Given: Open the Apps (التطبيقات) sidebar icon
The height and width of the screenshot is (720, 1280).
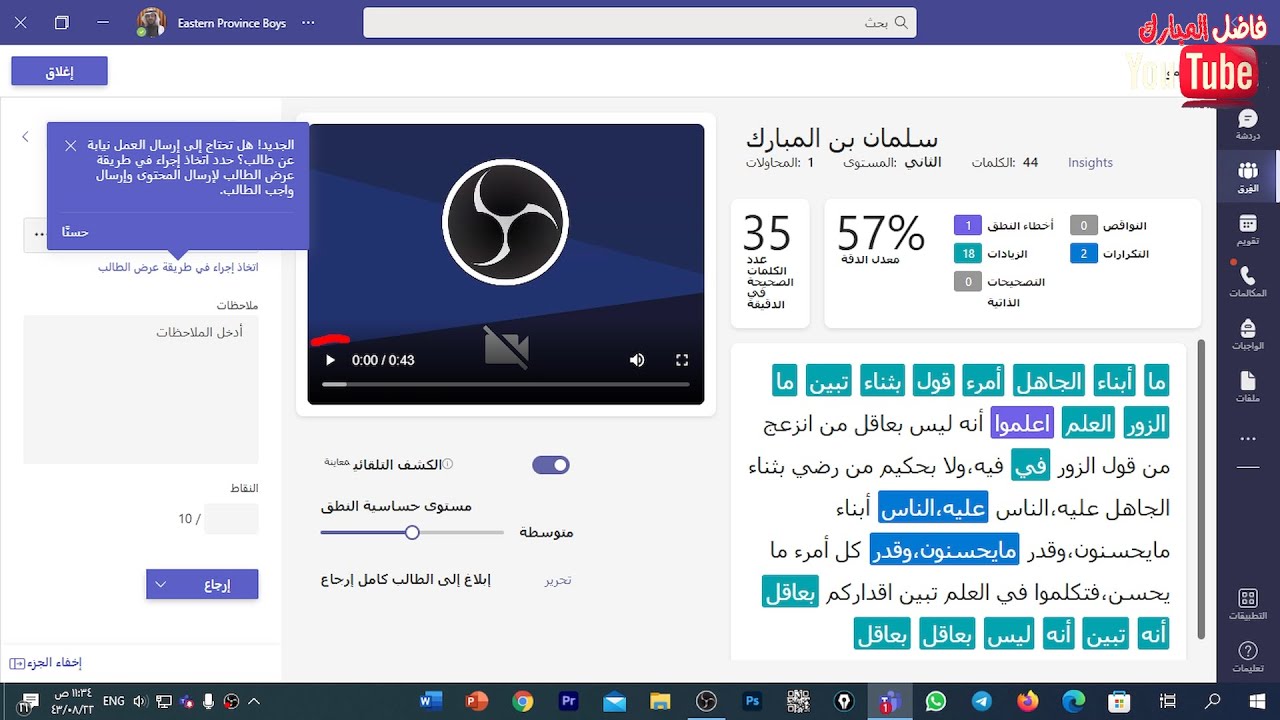Looking at the screenshot, I should [x=1247, y=604].
